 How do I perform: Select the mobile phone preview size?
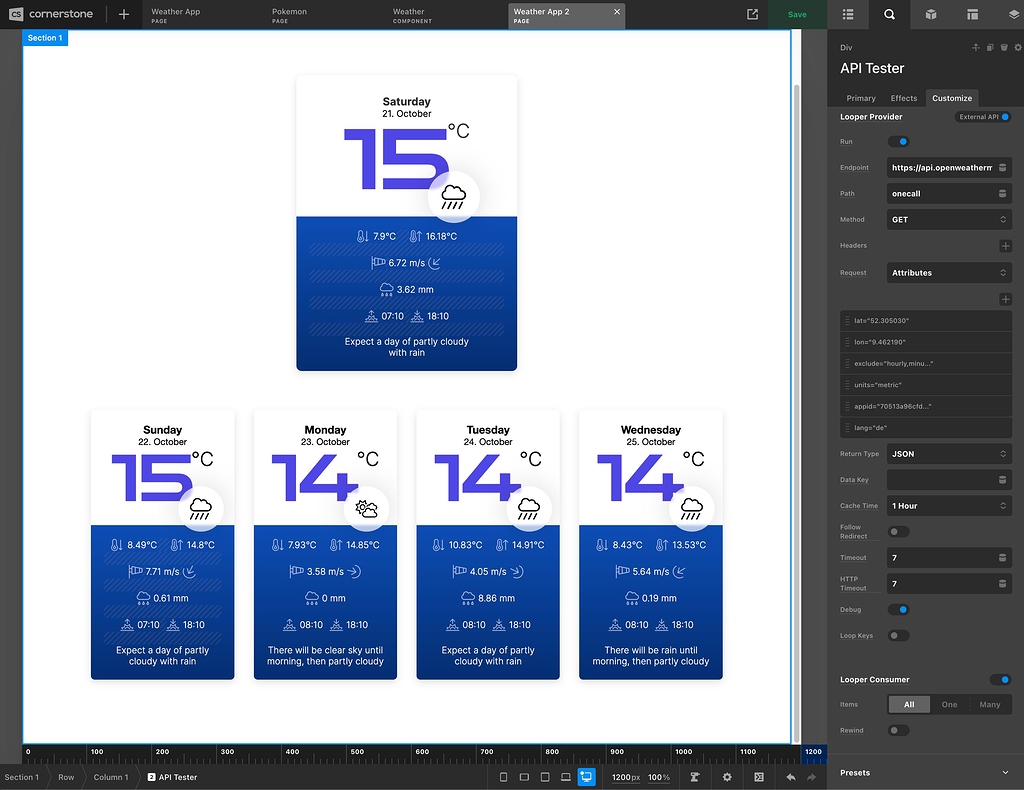(x=503, y=777)
